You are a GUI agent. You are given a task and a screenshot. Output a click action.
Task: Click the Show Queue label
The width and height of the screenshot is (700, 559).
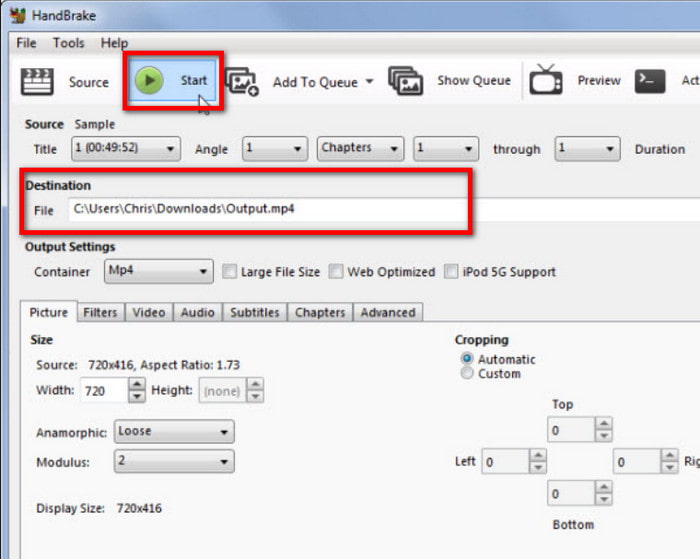click(474, 80)
